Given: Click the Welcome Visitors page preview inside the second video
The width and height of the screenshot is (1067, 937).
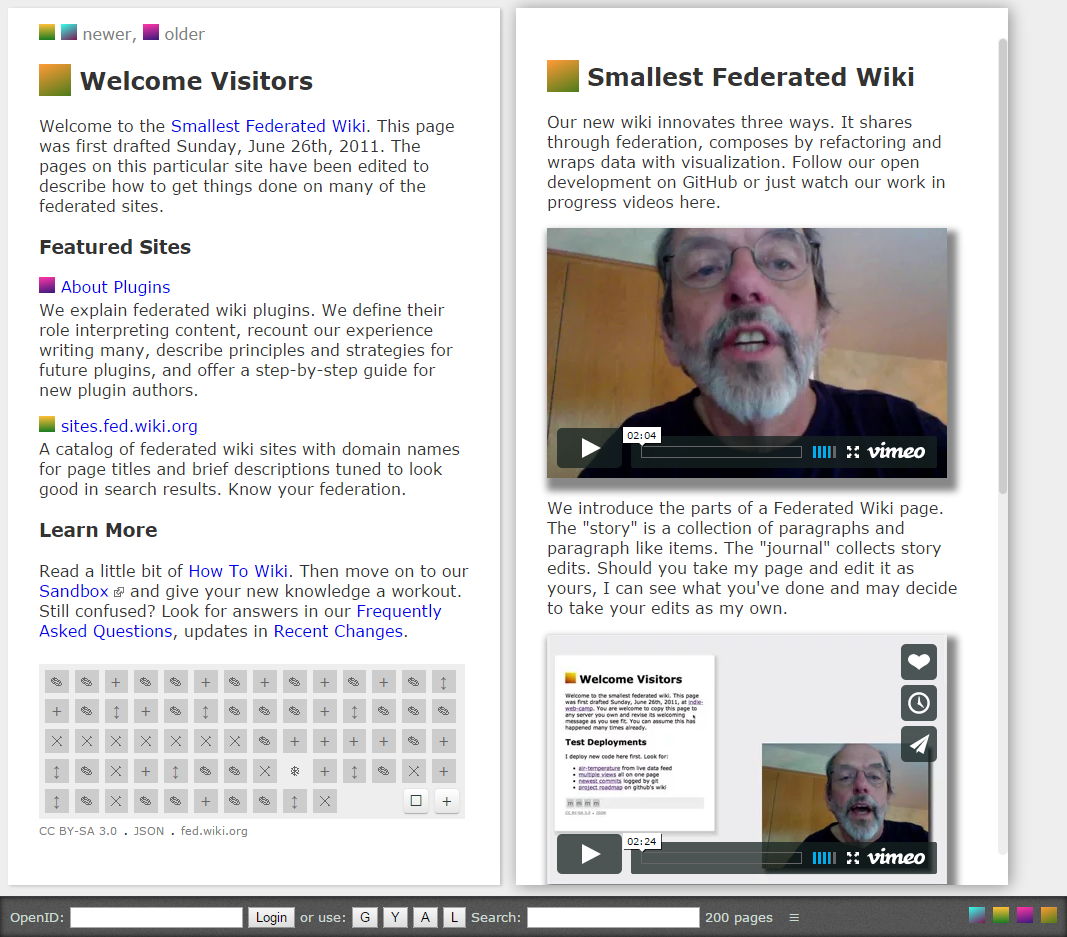Looking at the screenshot, I should pyautogui.click(x=634, y=742).
